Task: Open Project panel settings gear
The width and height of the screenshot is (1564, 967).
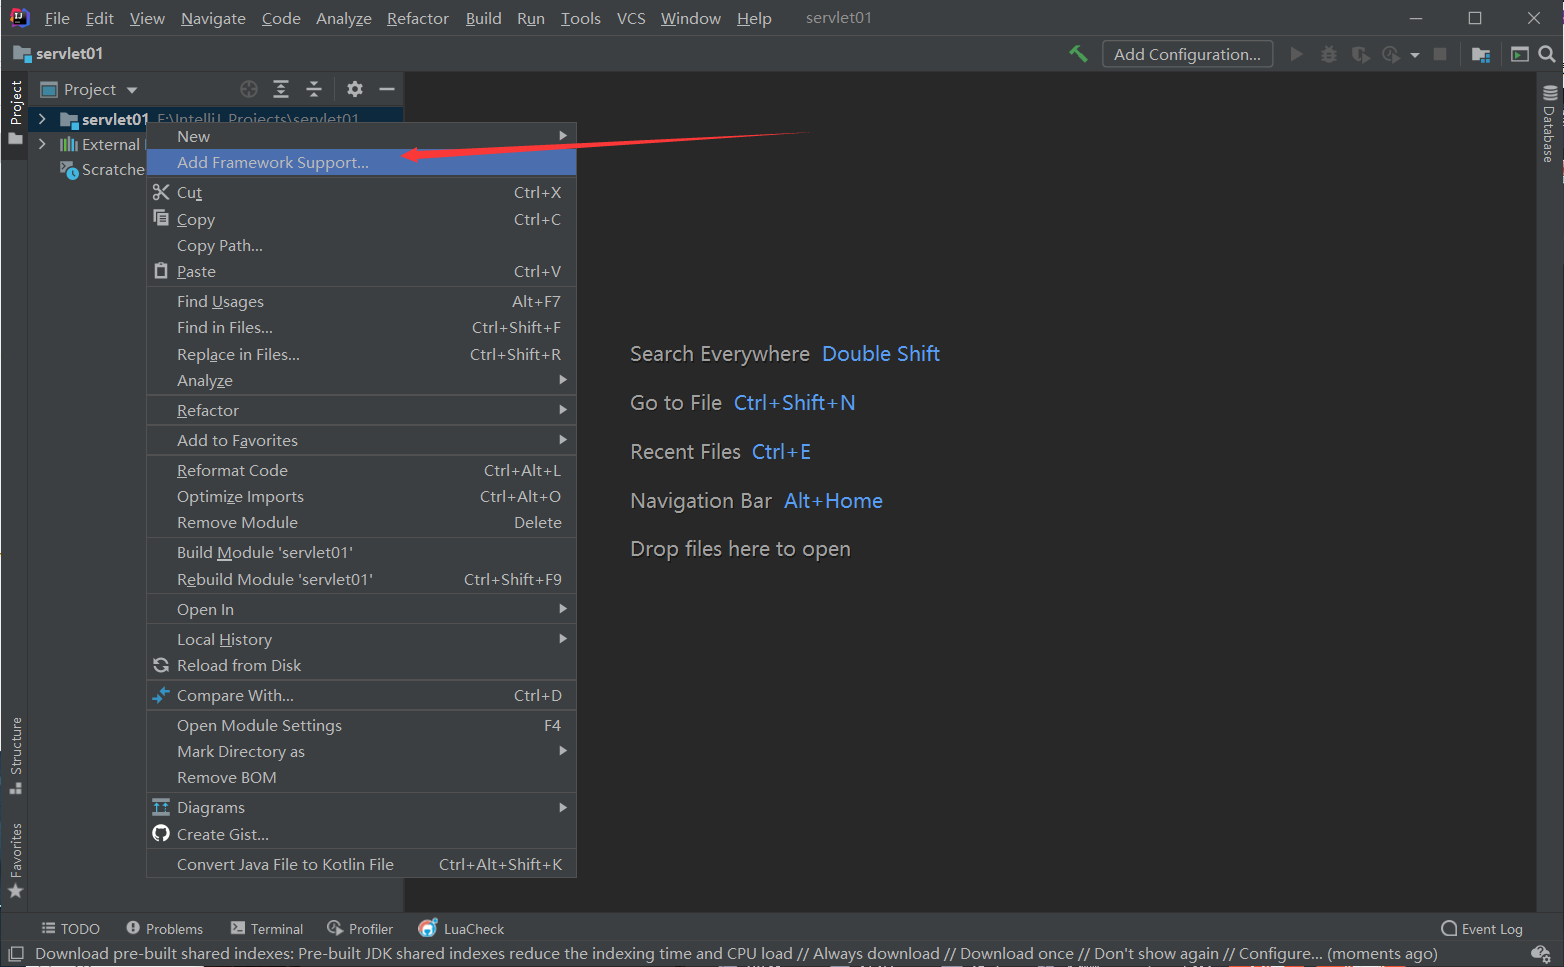Action: [354, 89]
